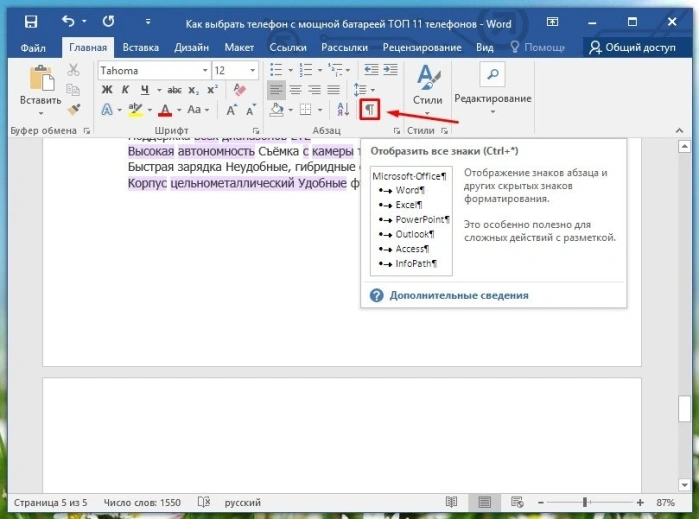Viewport: 699px width, 519px height.
Task: Click the Sort A-Z icon
Action: point(343,109)
